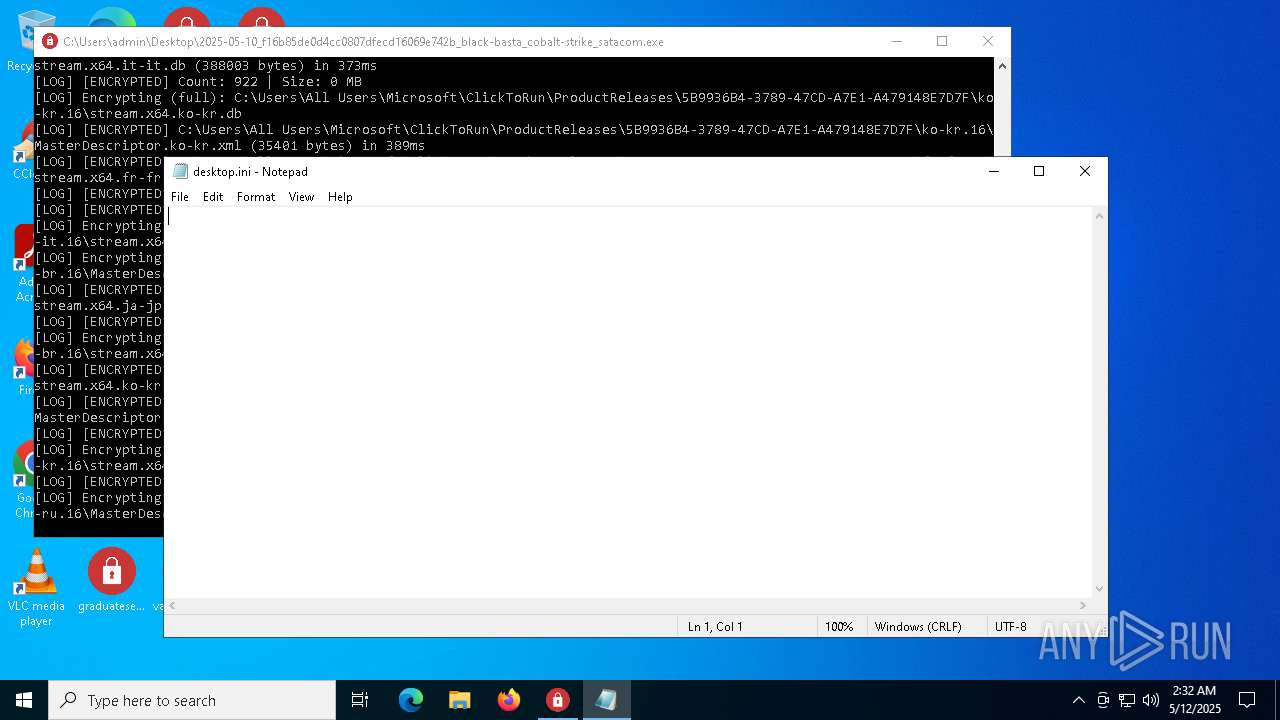This screenshot has width=1280, height=720.
Task: Open the graduatese... red lock desktop file
Action: pyautogui.click(x=111, y=580)
